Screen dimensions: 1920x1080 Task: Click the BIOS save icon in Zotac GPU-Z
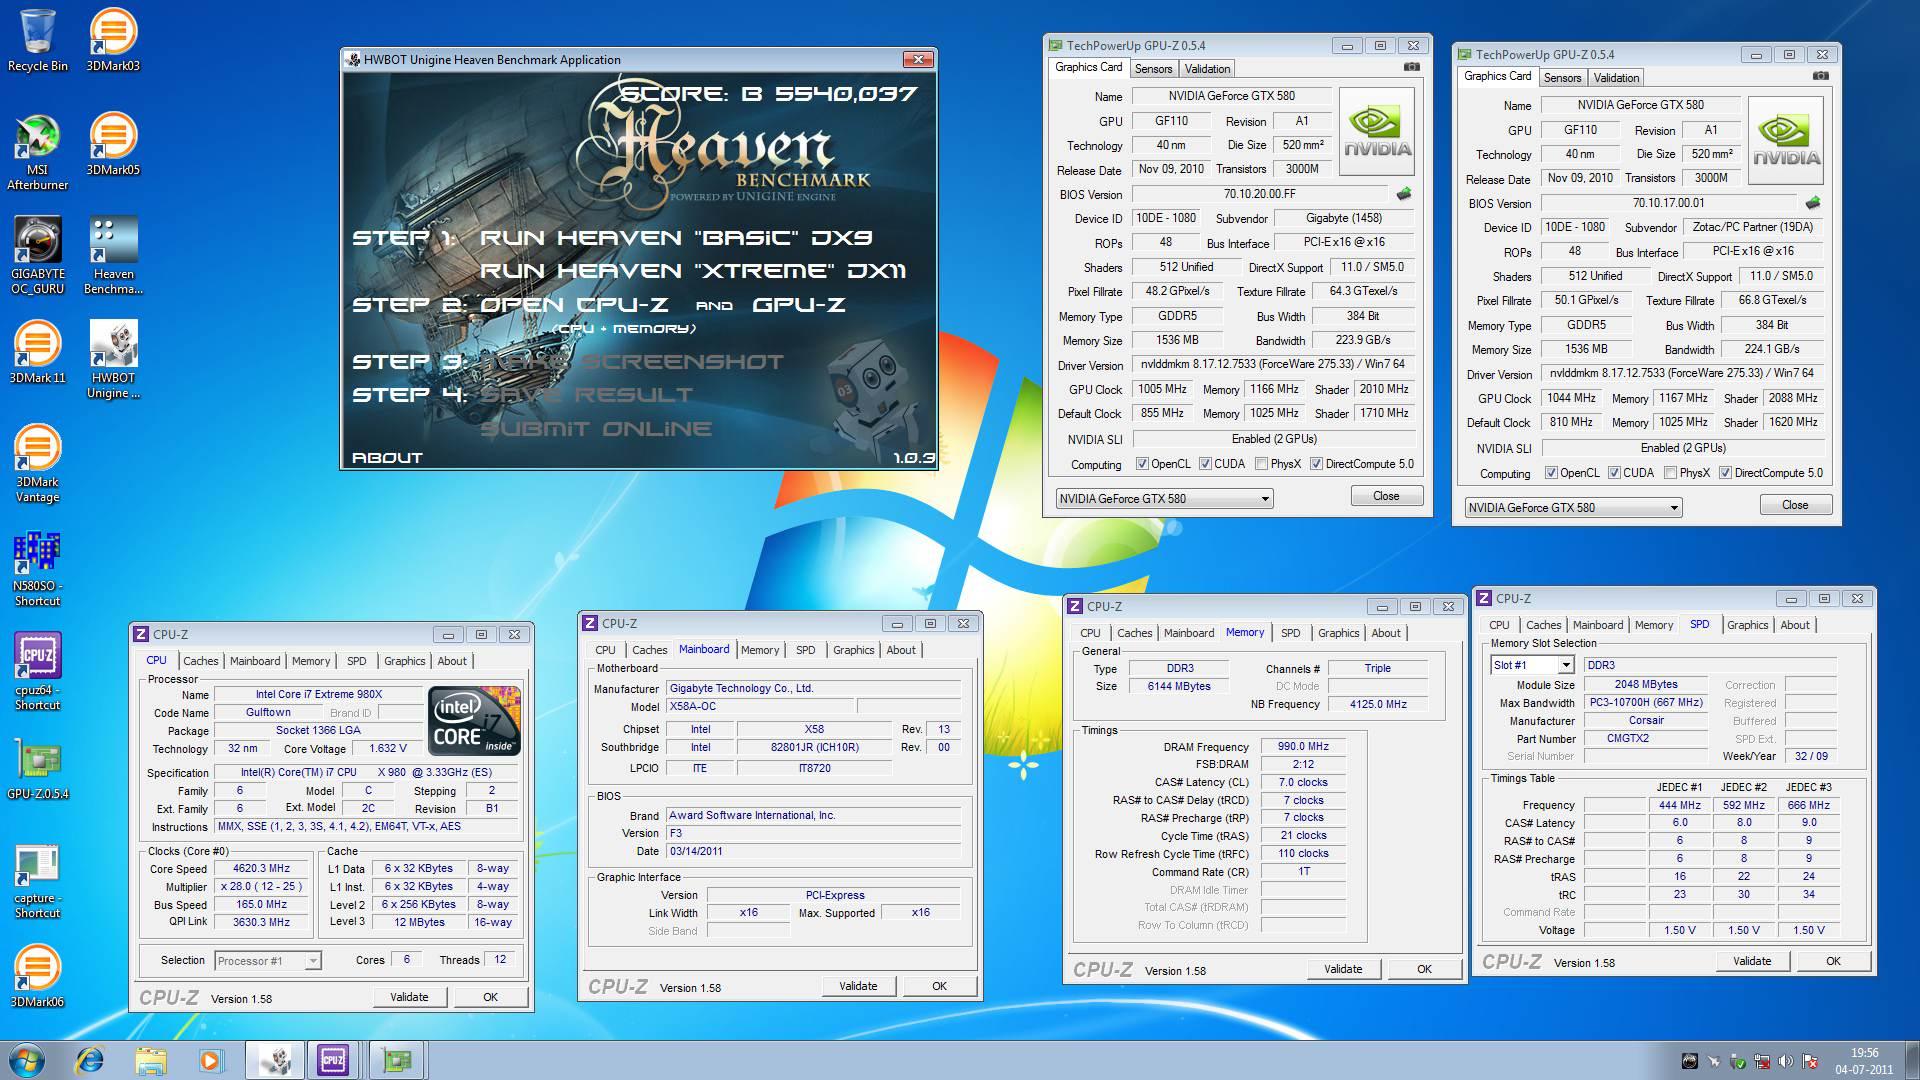pyautogui.click(x=1812, y=203)
